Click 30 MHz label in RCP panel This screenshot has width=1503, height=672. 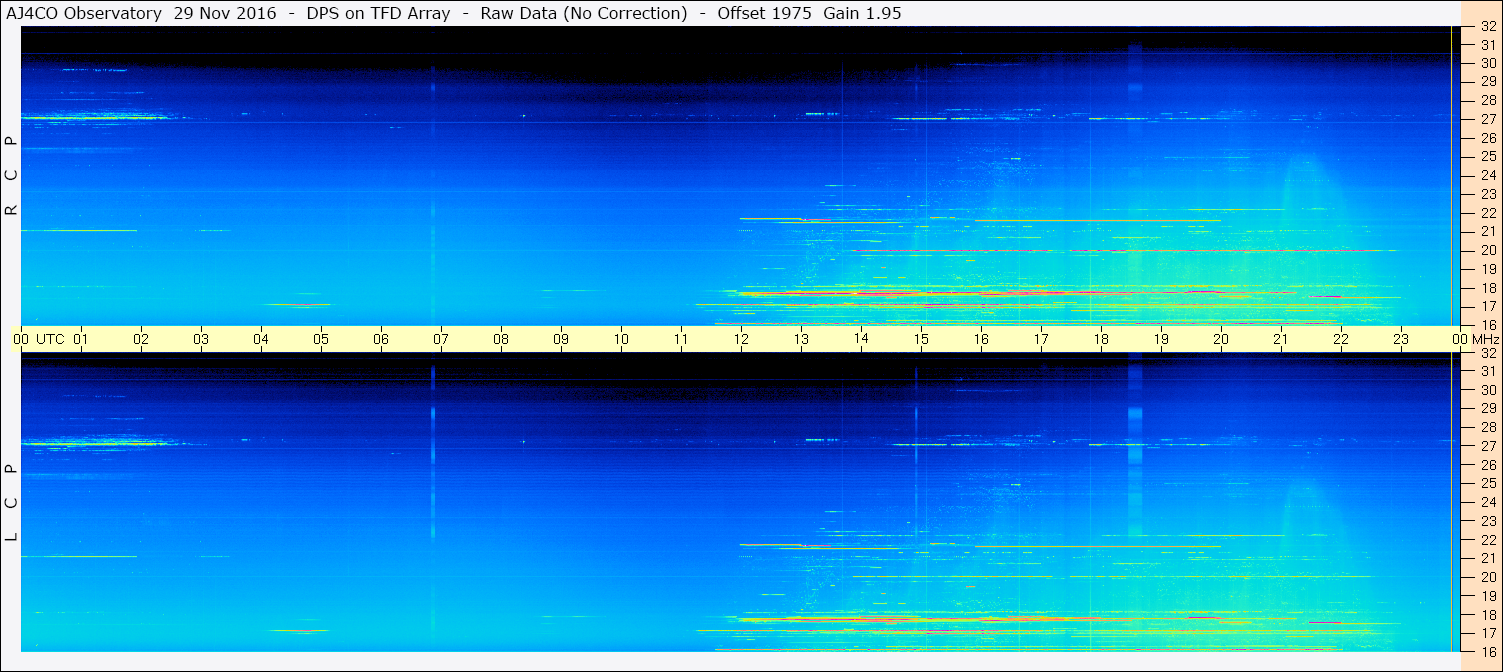coord(1487,63)
